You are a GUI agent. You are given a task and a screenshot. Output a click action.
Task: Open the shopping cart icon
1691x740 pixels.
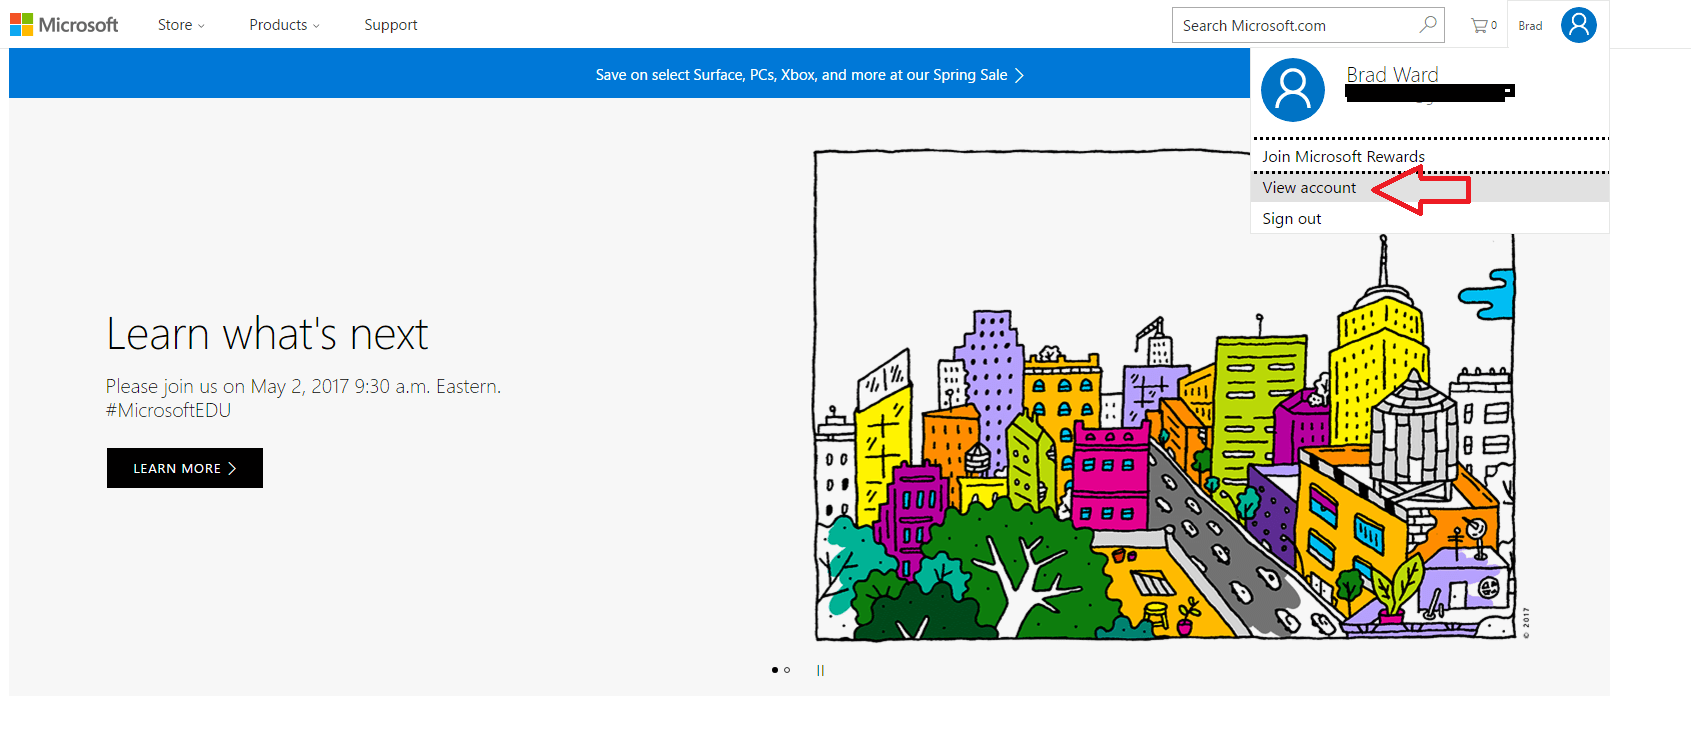[1482, 26]
